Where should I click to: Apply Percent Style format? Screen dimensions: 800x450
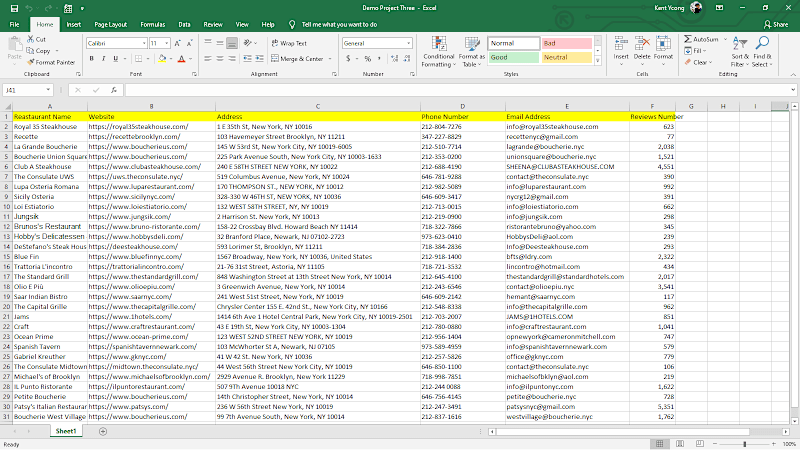coord(367,59)
